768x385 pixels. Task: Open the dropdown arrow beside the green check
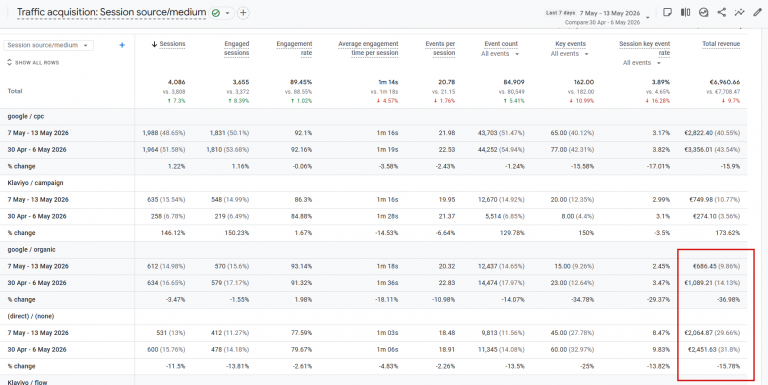(228, 13)
